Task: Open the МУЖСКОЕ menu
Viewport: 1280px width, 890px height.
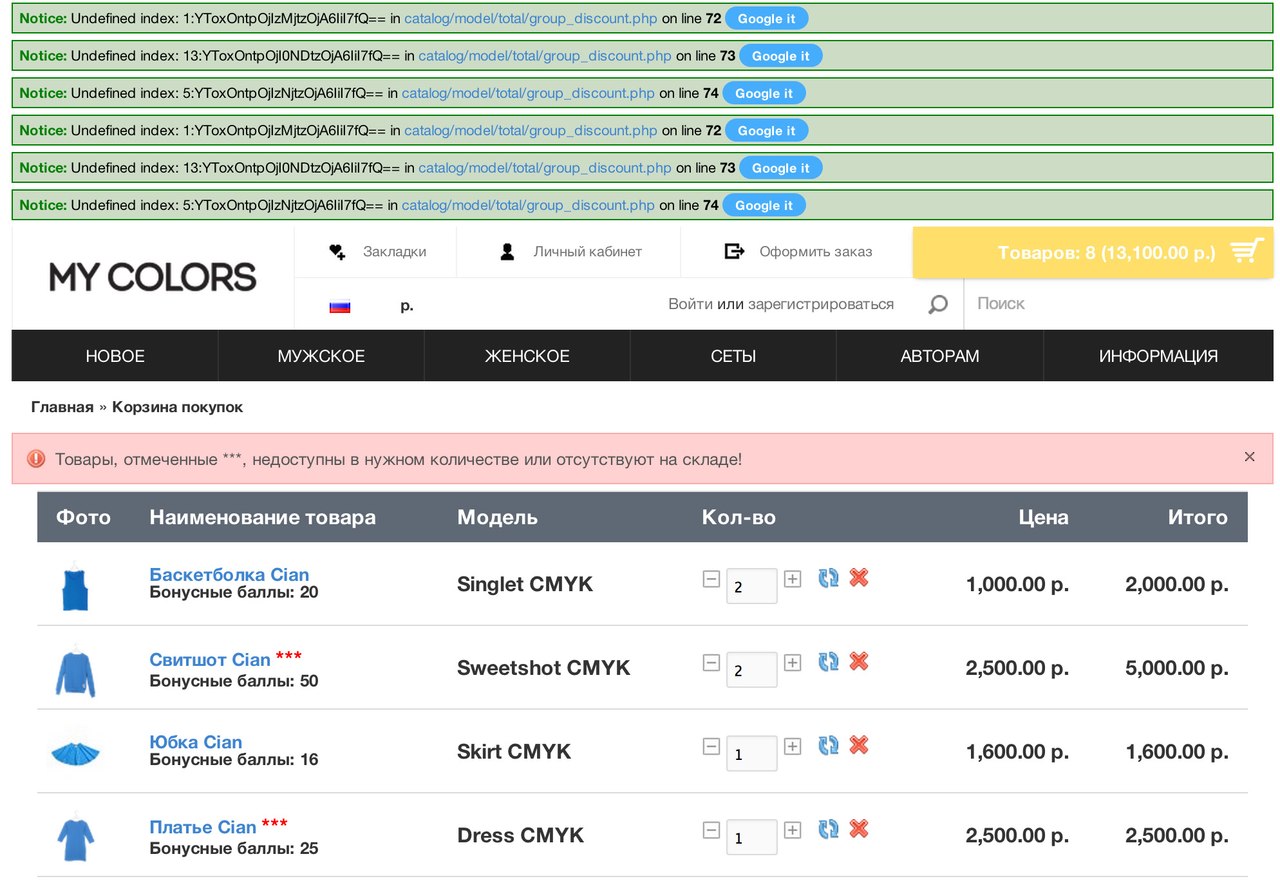Action: pyautogui.click(x=321, y=356)
